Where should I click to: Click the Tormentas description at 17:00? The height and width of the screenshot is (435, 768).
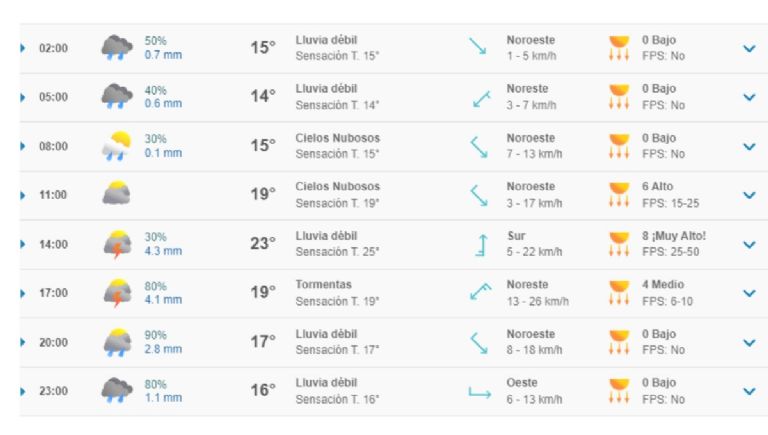pyautogui.click(x=322, y=284)
